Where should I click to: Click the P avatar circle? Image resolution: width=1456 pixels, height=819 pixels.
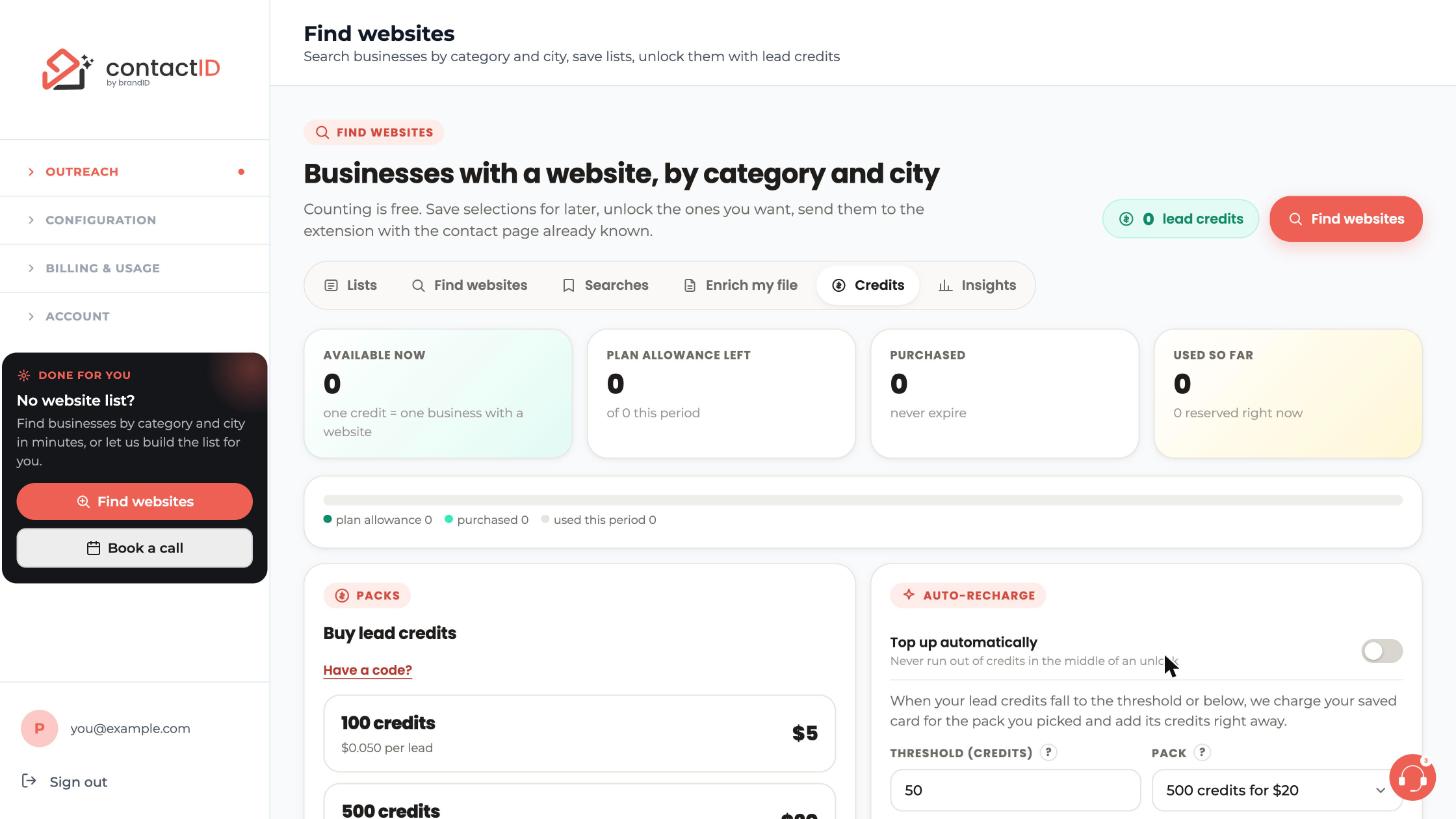click(39, 728)
